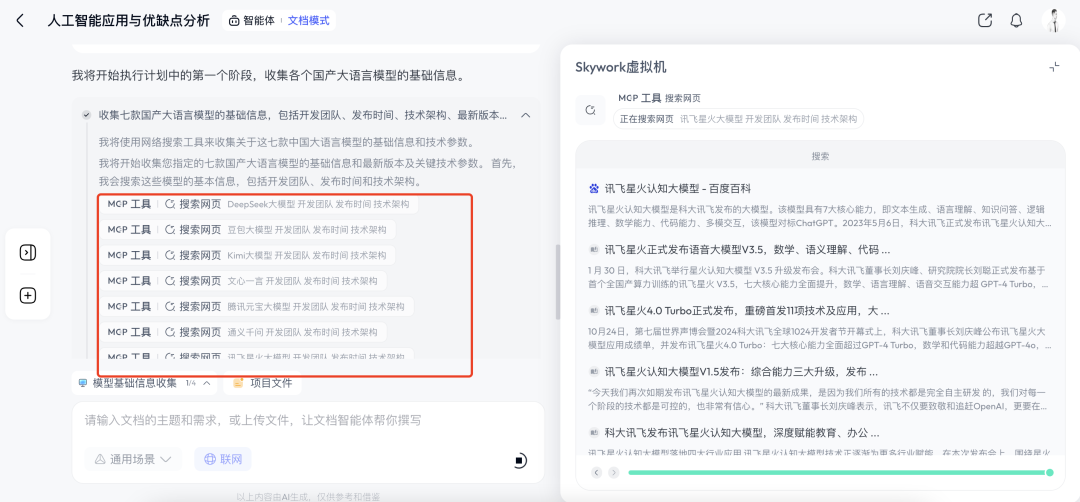Go to next step in virtual machine playback

(x=614, y=472)
